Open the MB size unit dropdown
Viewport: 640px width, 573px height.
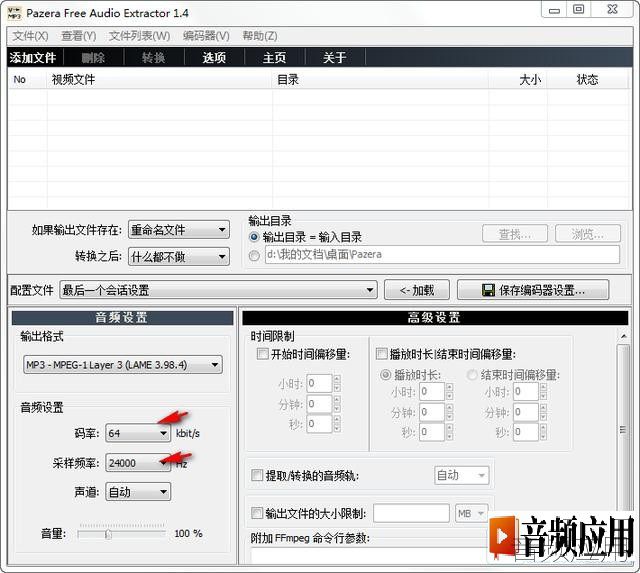471,513
